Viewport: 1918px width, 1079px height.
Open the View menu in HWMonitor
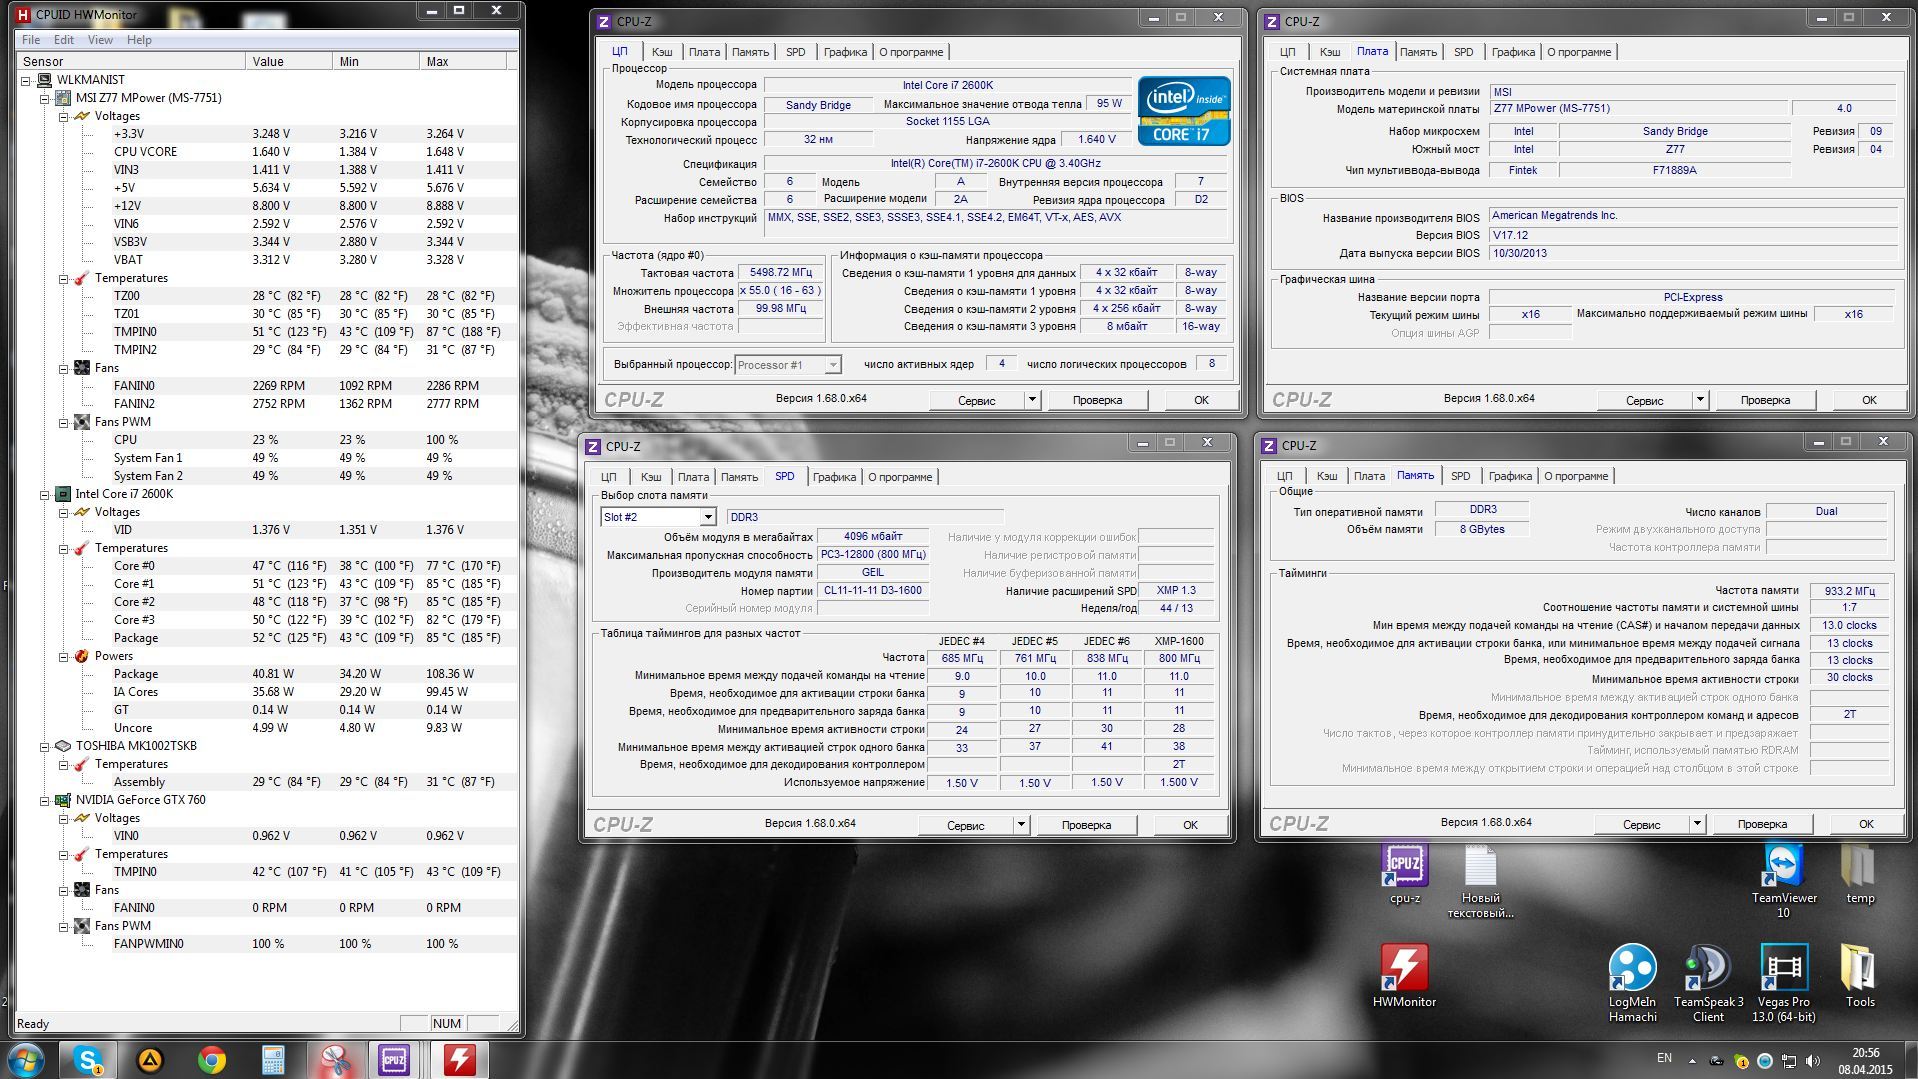[x=100, y=40]
